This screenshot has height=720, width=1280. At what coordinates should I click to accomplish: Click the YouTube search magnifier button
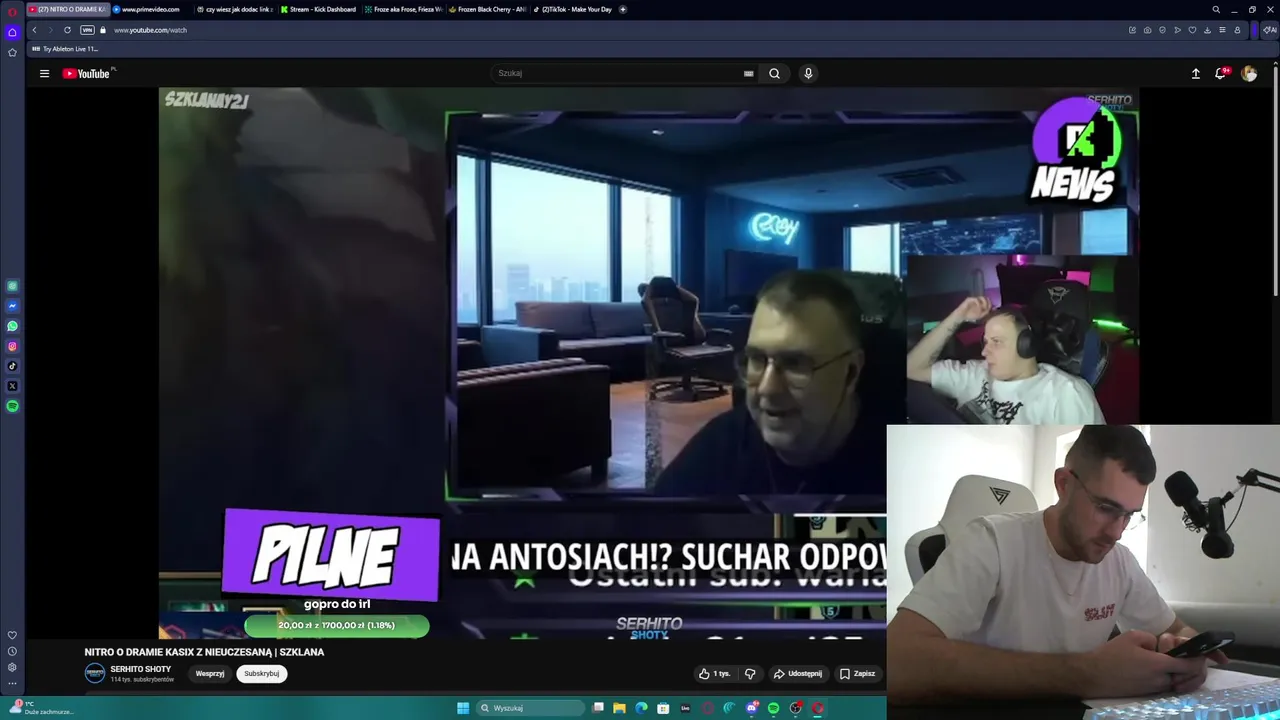point(774,73)
